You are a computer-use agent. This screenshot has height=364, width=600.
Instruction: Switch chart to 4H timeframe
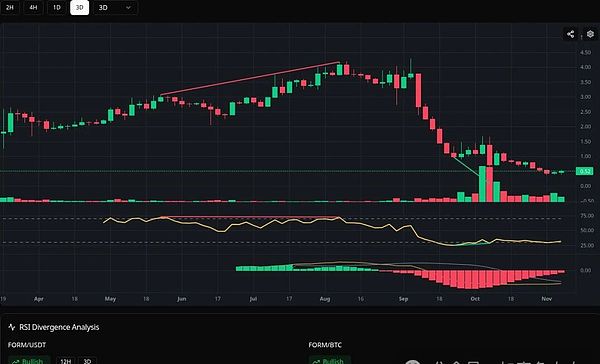click(33, 7)
